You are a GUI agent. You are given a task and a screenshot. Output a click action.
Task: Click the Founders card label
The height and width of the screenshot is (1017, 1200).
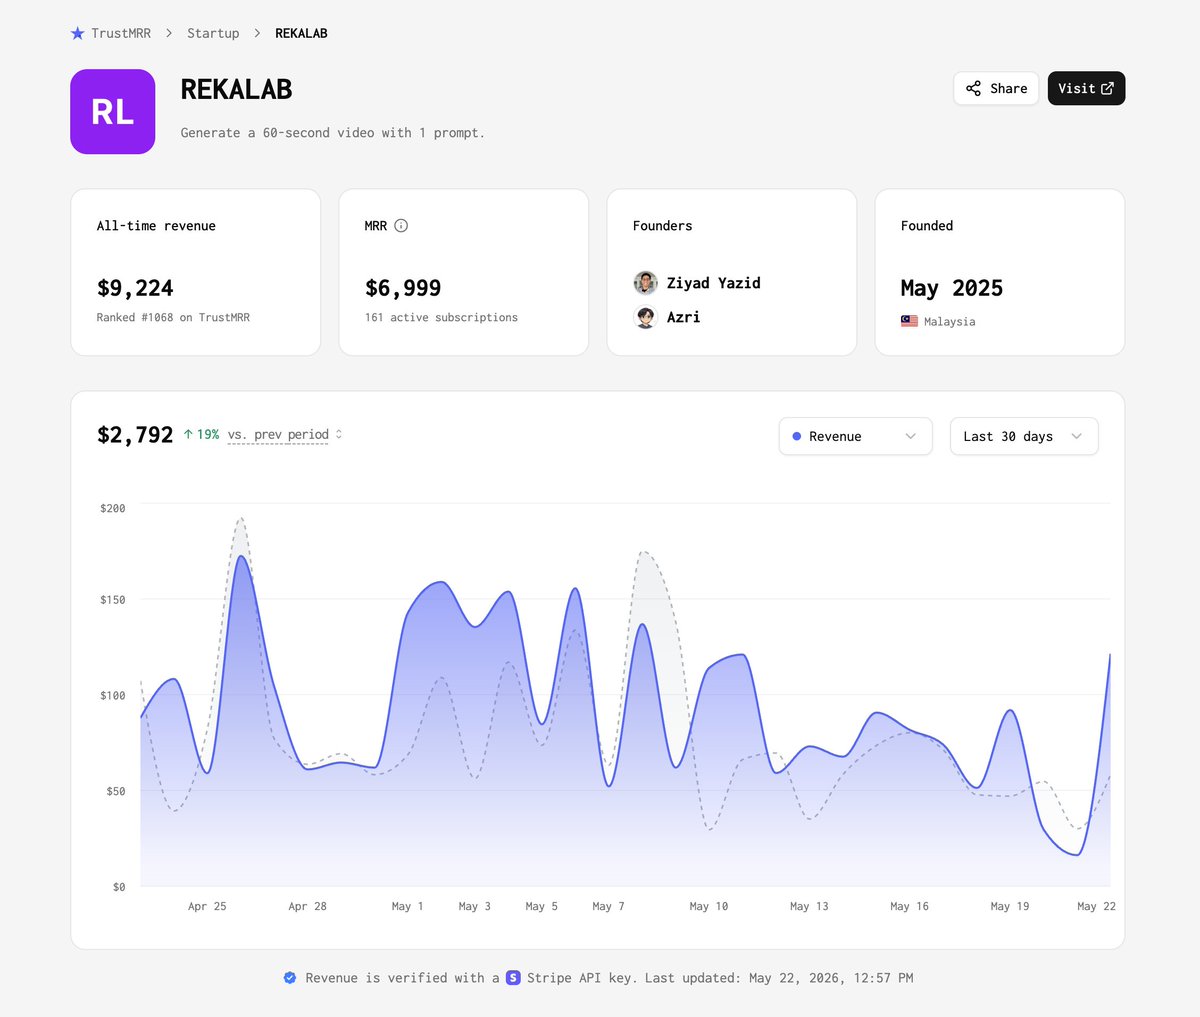click(662, 226)
